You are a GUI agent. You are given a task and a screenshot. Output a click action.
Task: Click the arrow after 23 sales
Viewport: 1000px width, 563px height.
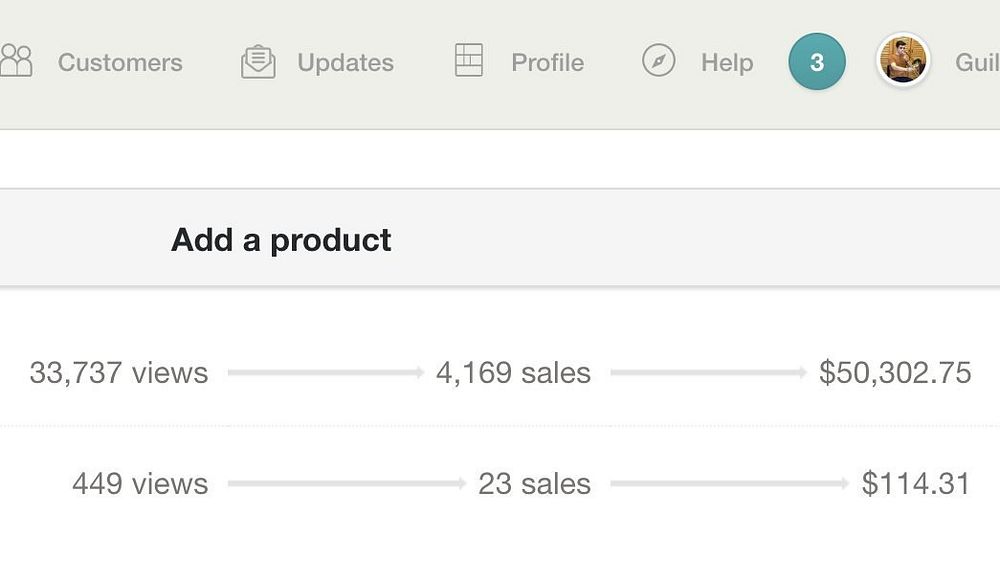[x=729, y=484]
